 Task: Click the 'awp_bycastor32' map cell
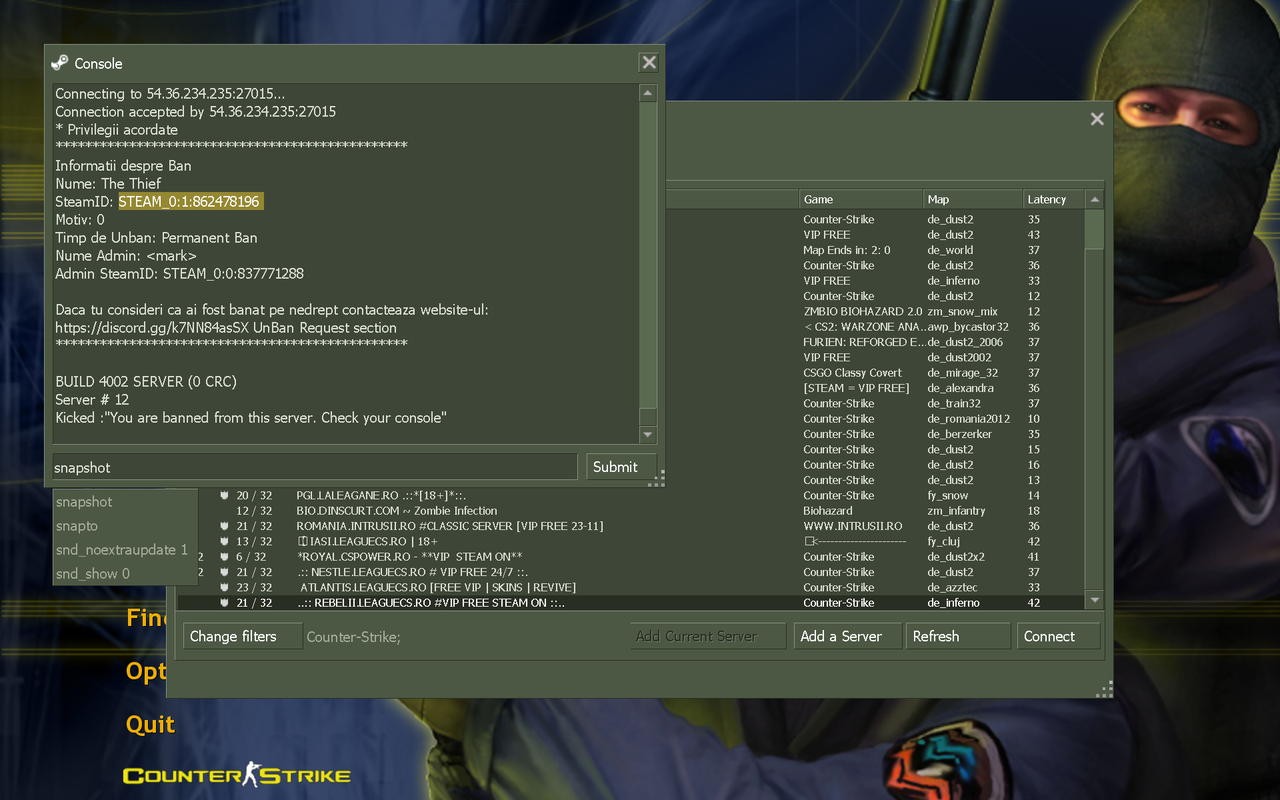pos(967,327)
